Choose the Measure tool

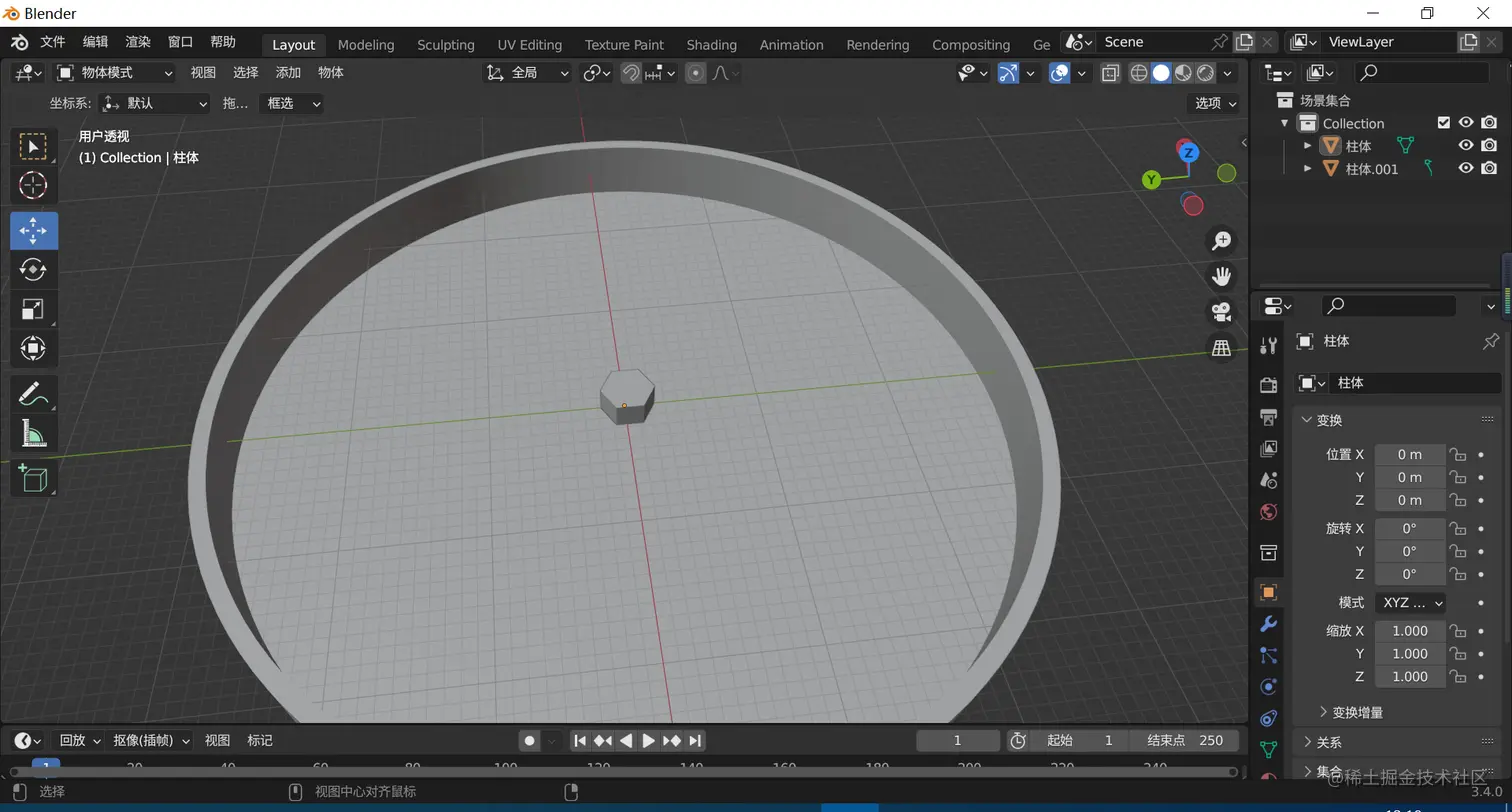click(33, 433)
